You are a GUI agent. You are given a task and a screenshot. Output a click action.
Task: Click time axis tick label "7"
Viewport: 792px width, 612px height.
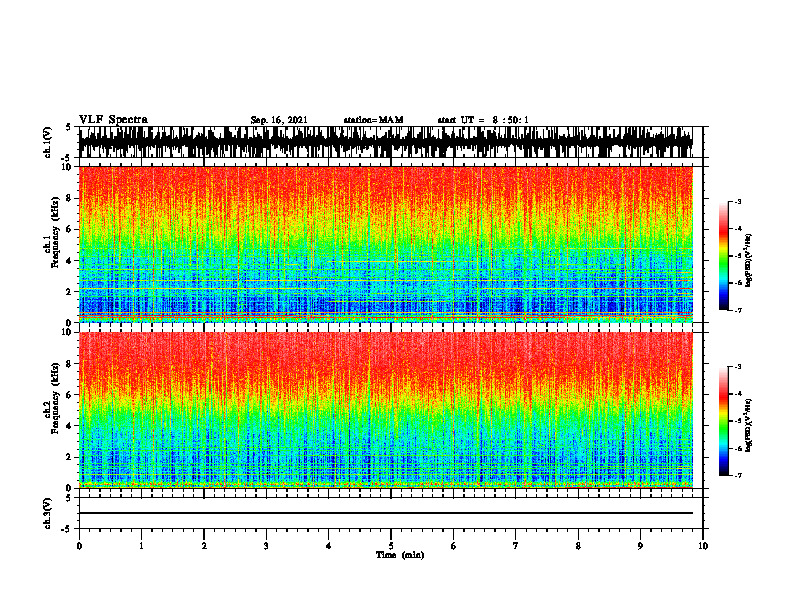tap(516, 546)
